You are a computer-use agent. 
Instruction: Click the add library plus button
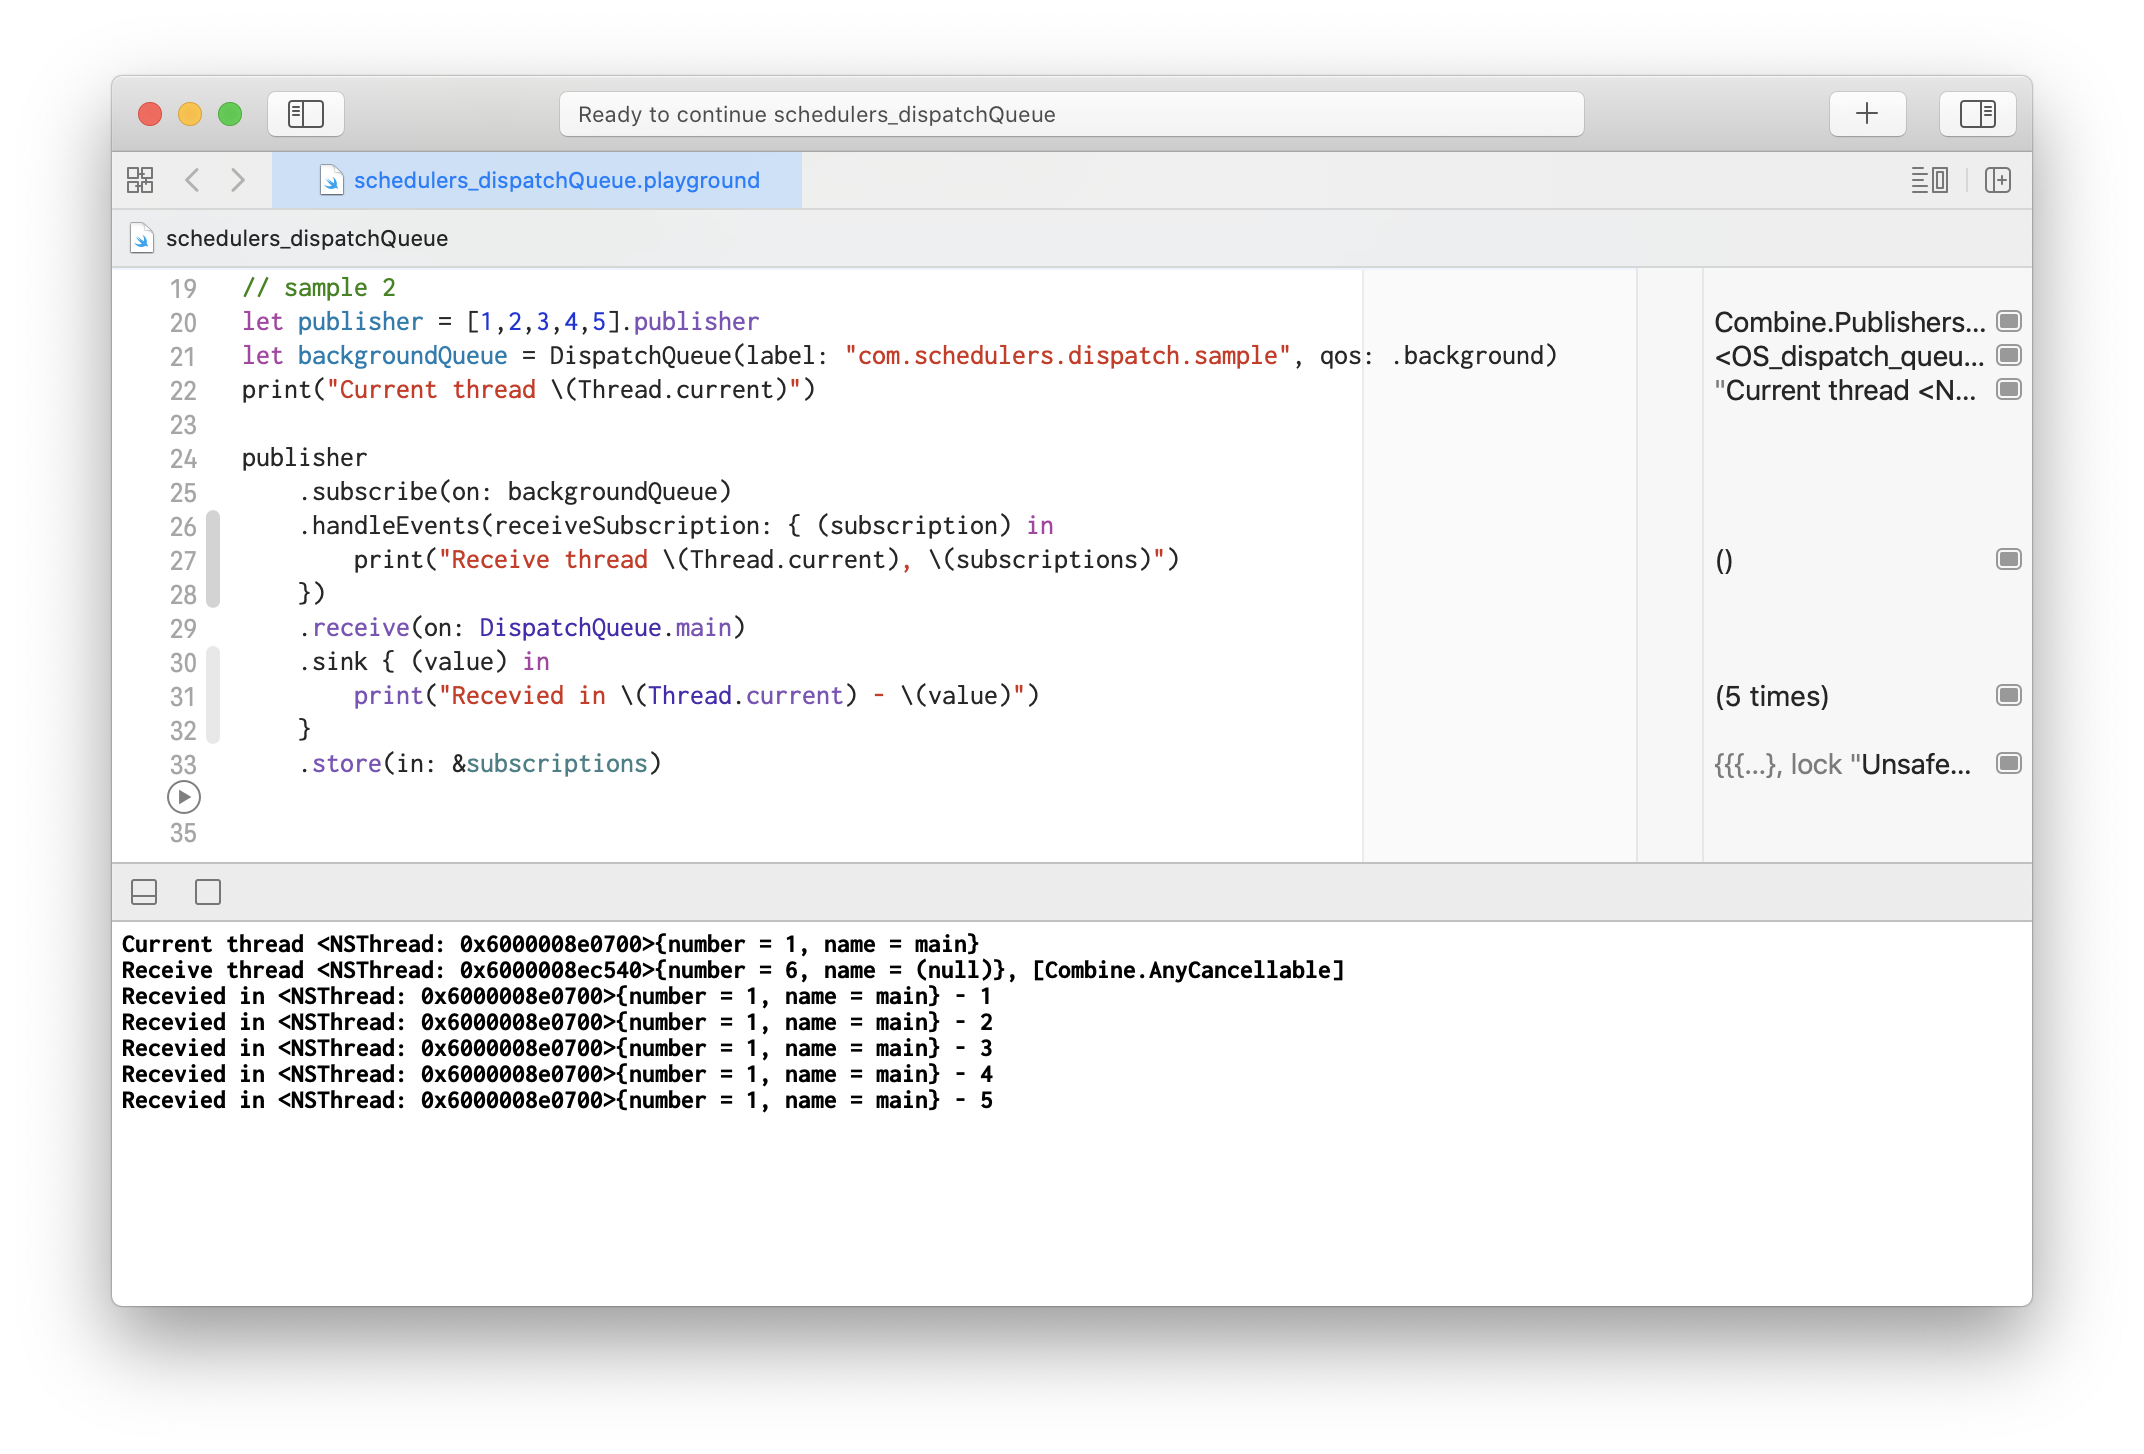coord(1867,114)
